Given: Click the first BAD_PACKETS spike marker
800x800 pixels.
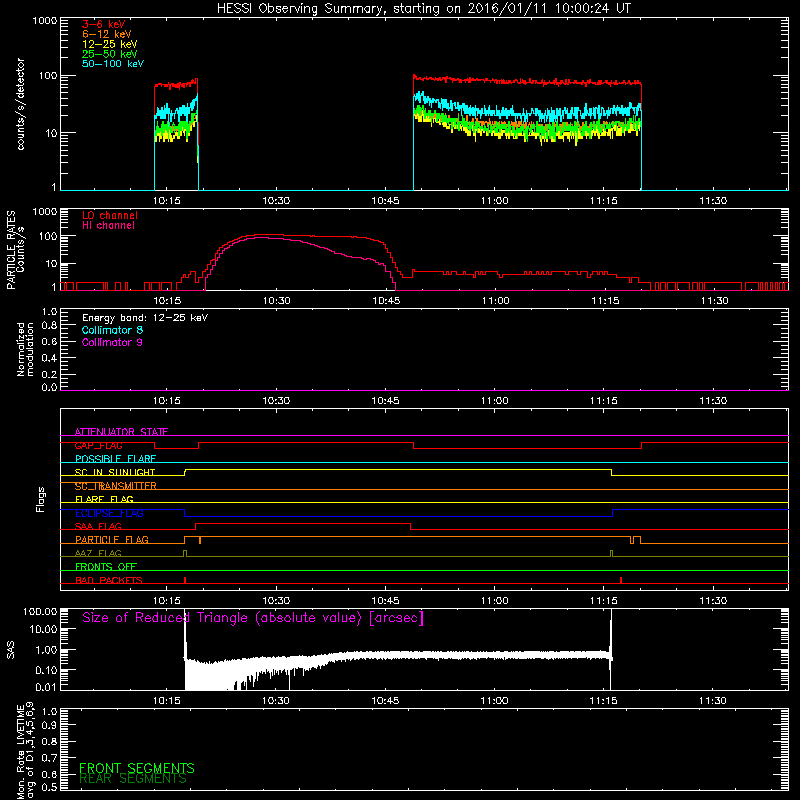Looking at the screenshot, I should 185,580.
